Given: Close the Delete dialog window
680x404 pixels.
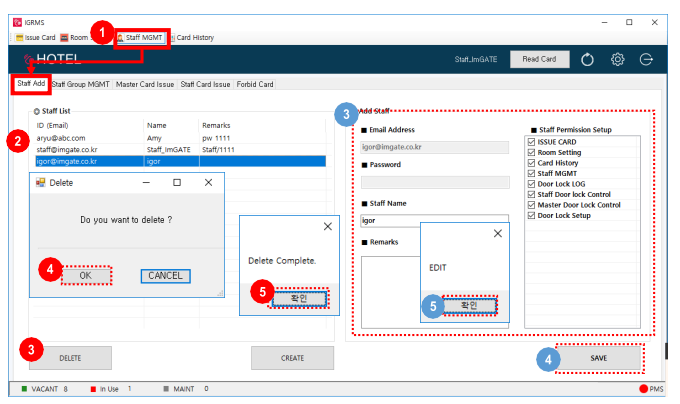Looking at the screenshot, I should [209, 182].
